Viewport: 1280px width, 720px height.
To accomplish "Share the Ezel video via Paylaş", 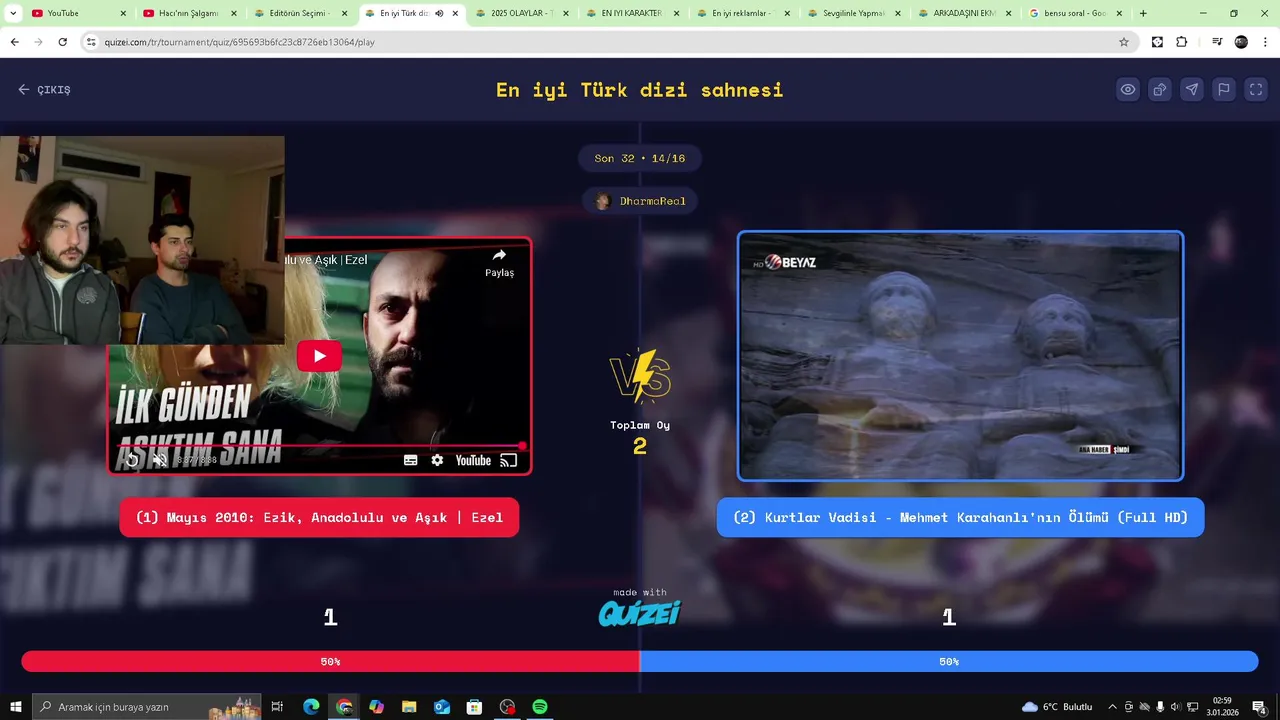I will tap(499, 263).
